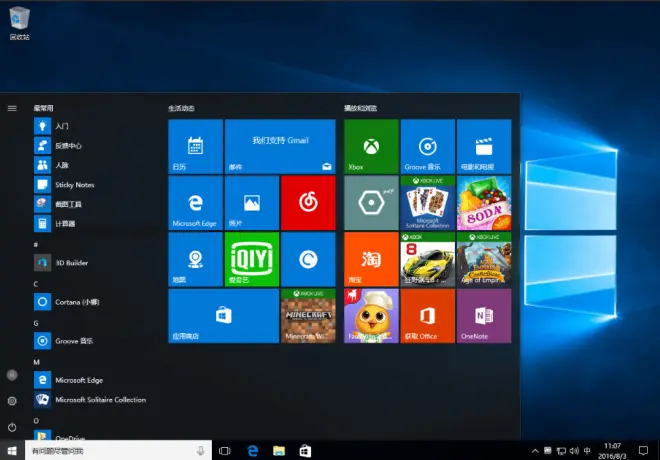The image size is (660, 460).
Task: Open Settings gear in Start sidebar
Action: point(12,401)
